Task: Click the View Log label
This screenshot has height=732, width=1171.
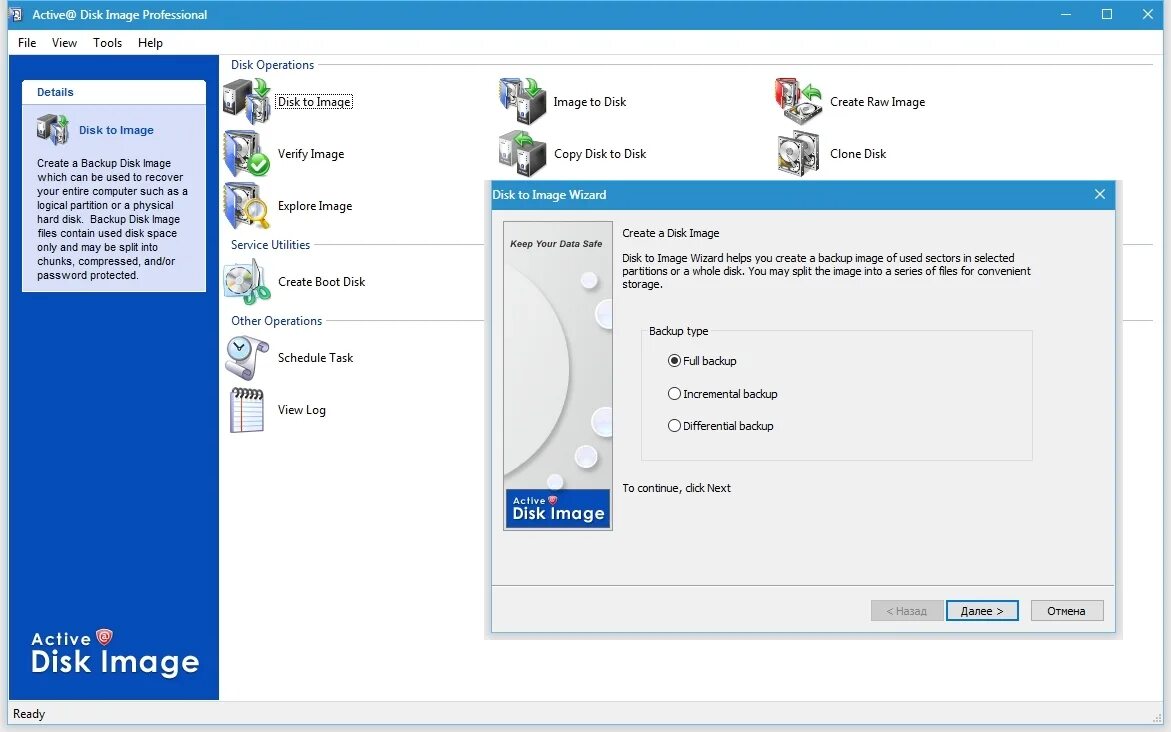Action: (x=302, y=410)
